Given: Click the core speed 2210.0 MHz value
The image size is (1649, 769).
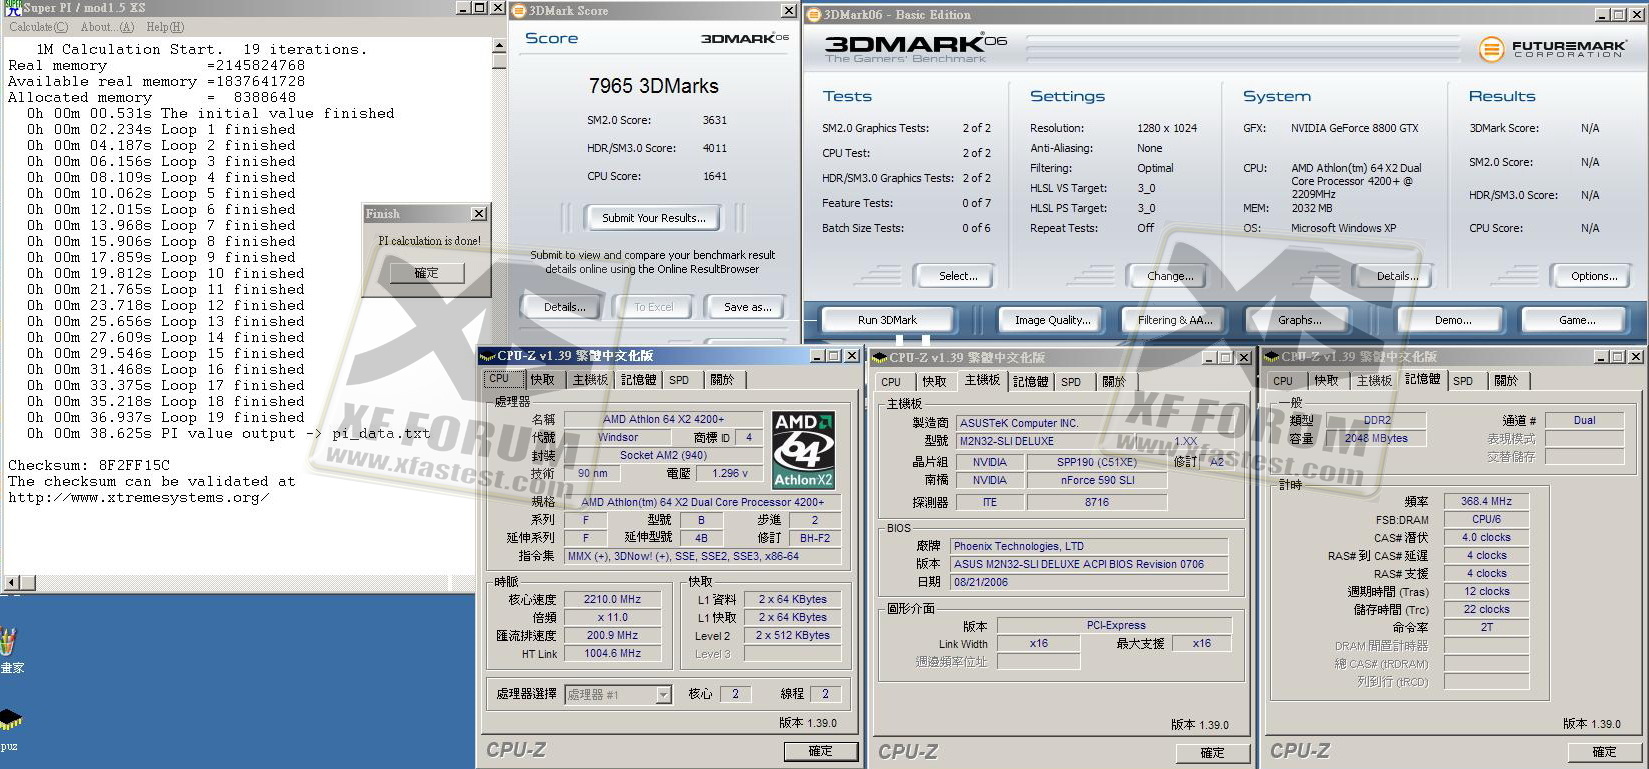Looking at the screenshot, I should tap(612, 599).
